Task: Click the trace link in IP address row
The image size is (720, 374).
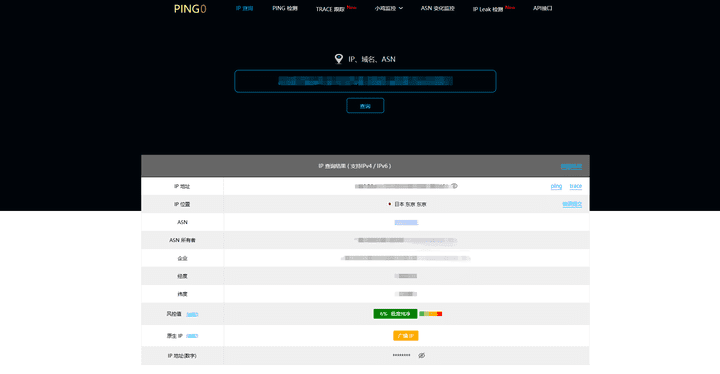Action: 576,186
